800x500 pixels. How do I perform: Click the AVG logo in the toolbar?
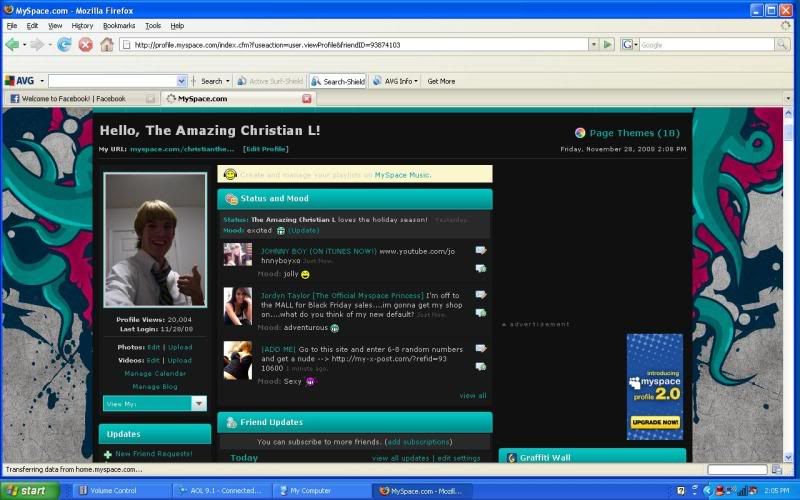tap(19, 81)
